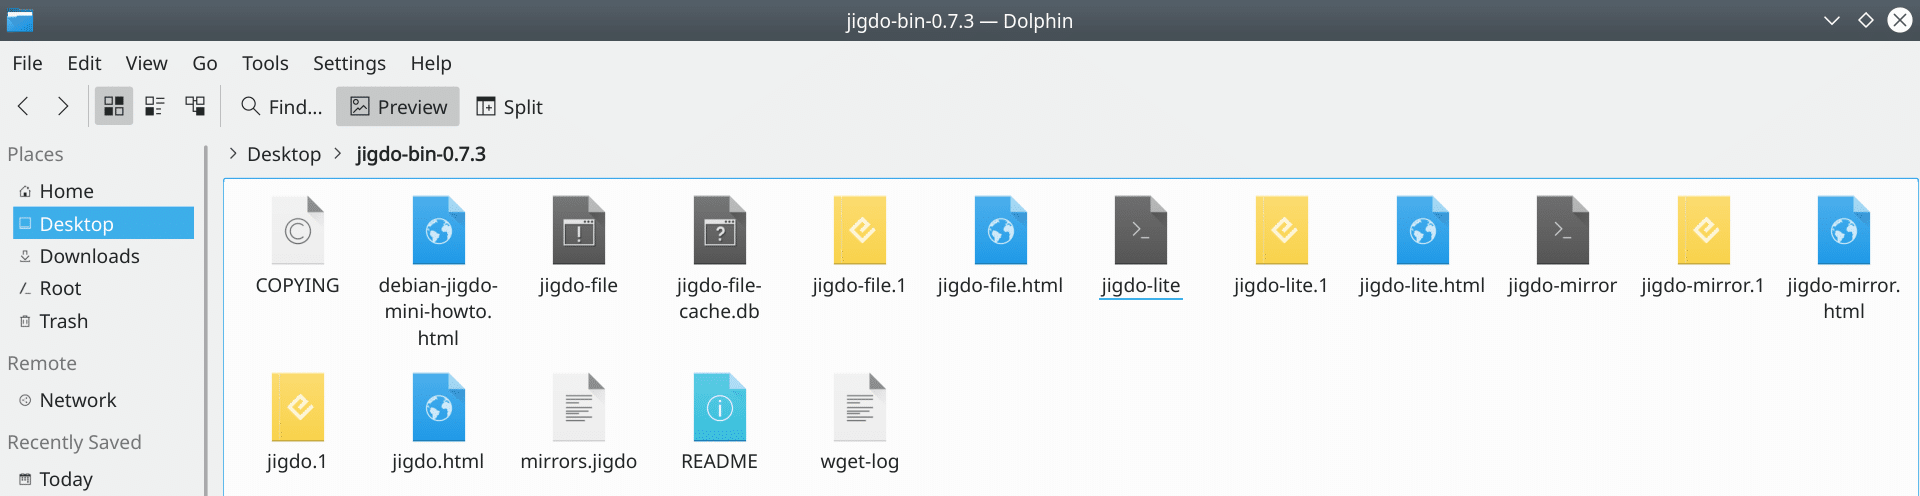
Task: Select the COPYING file icon
Action: [298, 230]
